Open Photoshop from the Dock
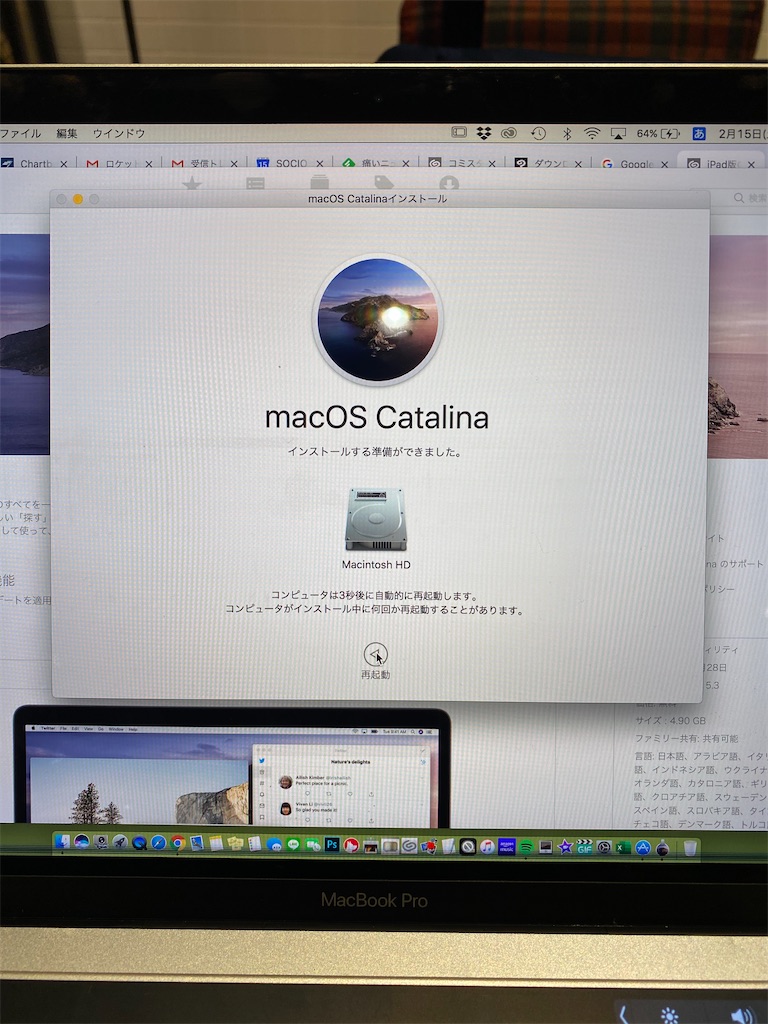 (x=332, y=845)
